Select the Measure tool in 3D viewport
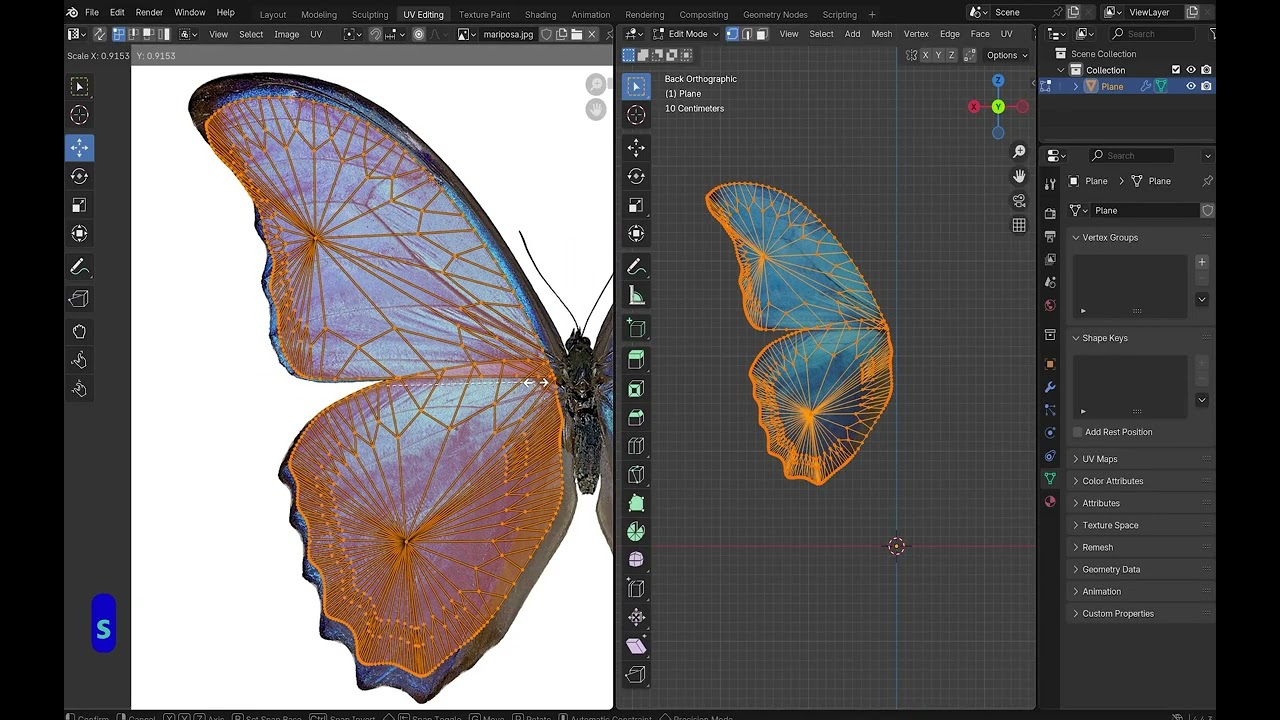1280x720 pixels. click(x=636, y=296)
